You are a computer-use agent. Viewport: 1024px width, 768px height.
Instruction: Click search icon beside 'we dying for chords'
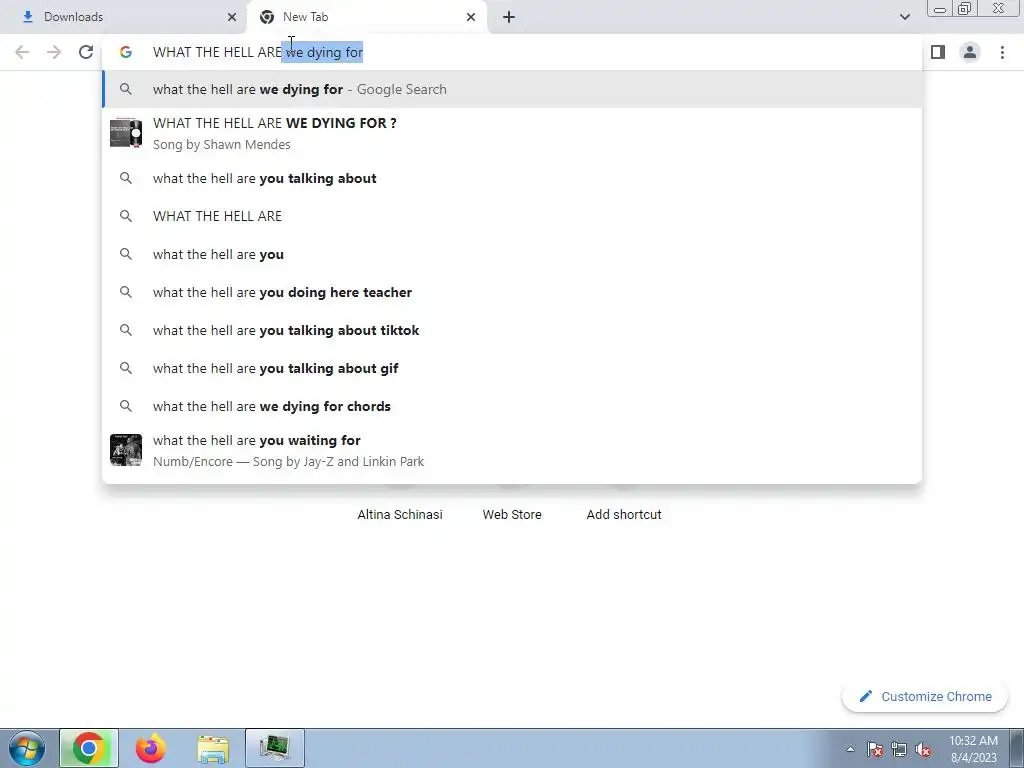coord(126,406)
